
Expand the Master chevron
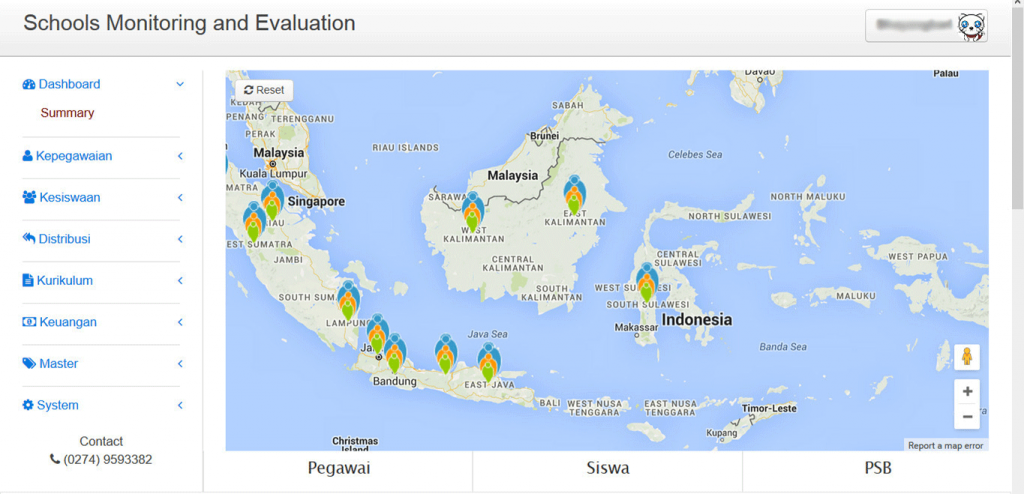(180, 364)
